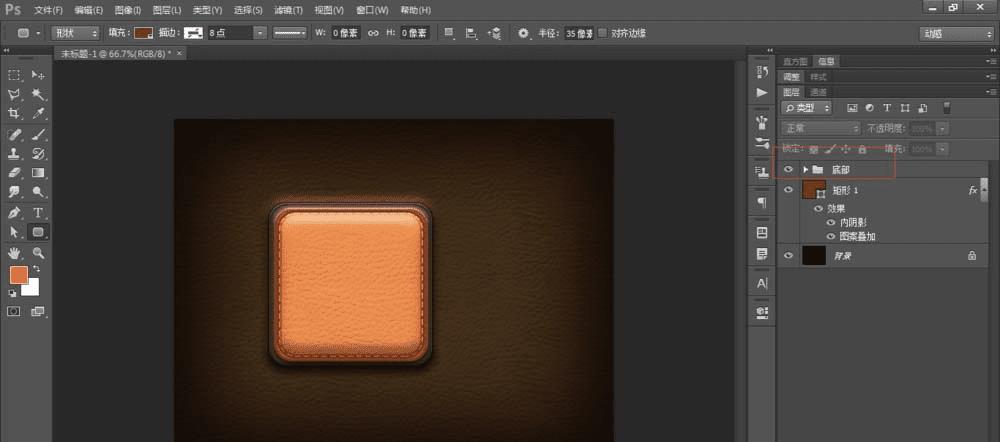
Task: Click the Magic Wand tool
Action: [x=38, y=95]
